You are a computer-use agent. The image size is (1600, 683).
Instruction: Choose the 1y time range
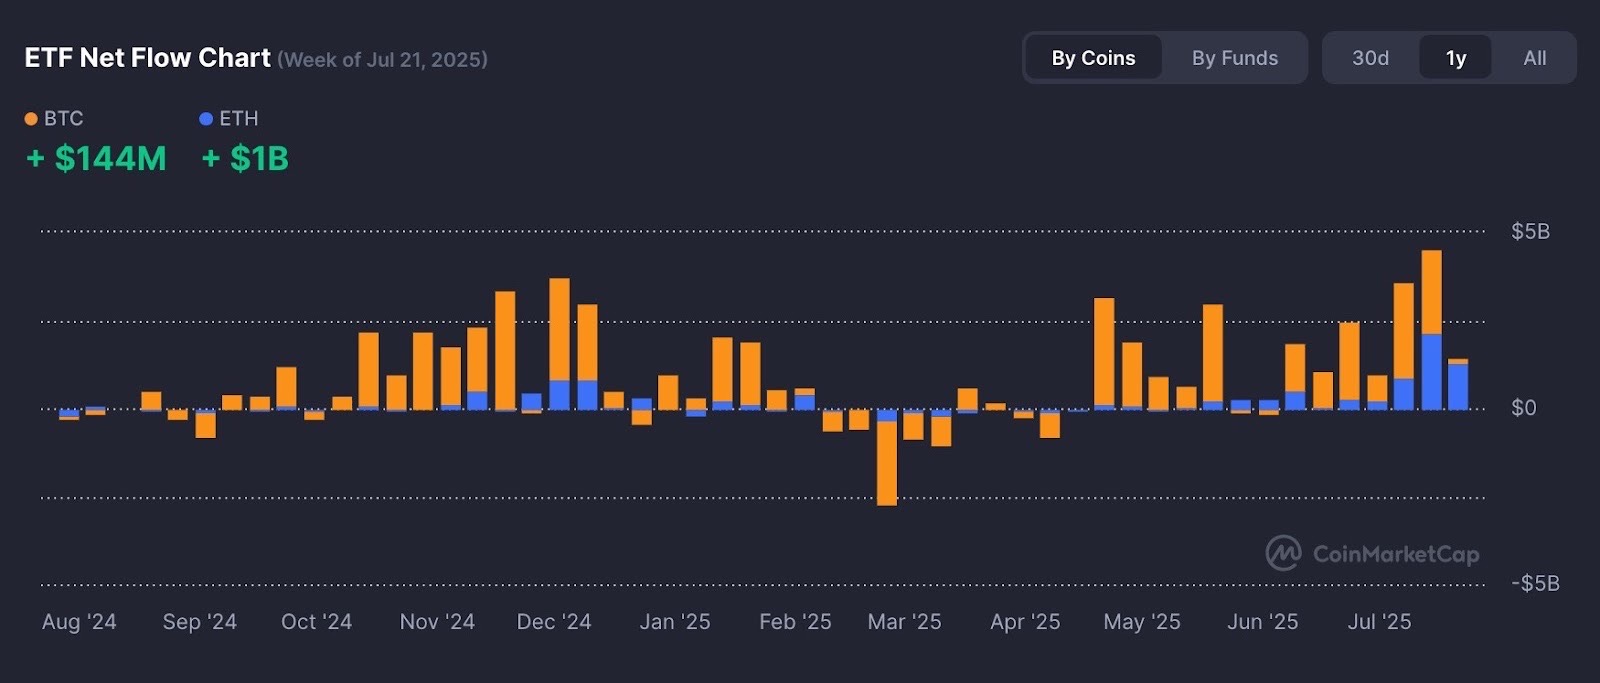pyautogui.click(x=1455, y=58)
